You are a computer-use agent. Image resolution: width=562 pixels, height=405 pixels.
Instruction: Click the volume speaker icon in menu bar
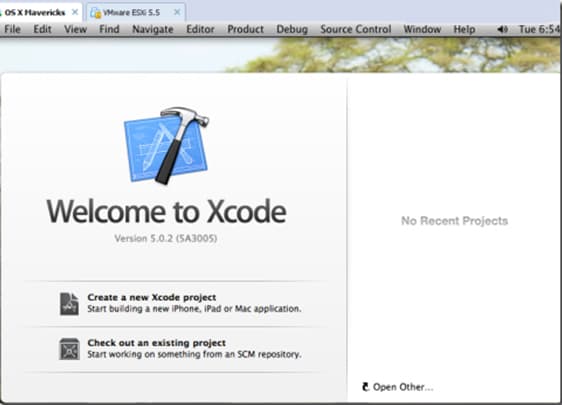(x=503, y=29)
